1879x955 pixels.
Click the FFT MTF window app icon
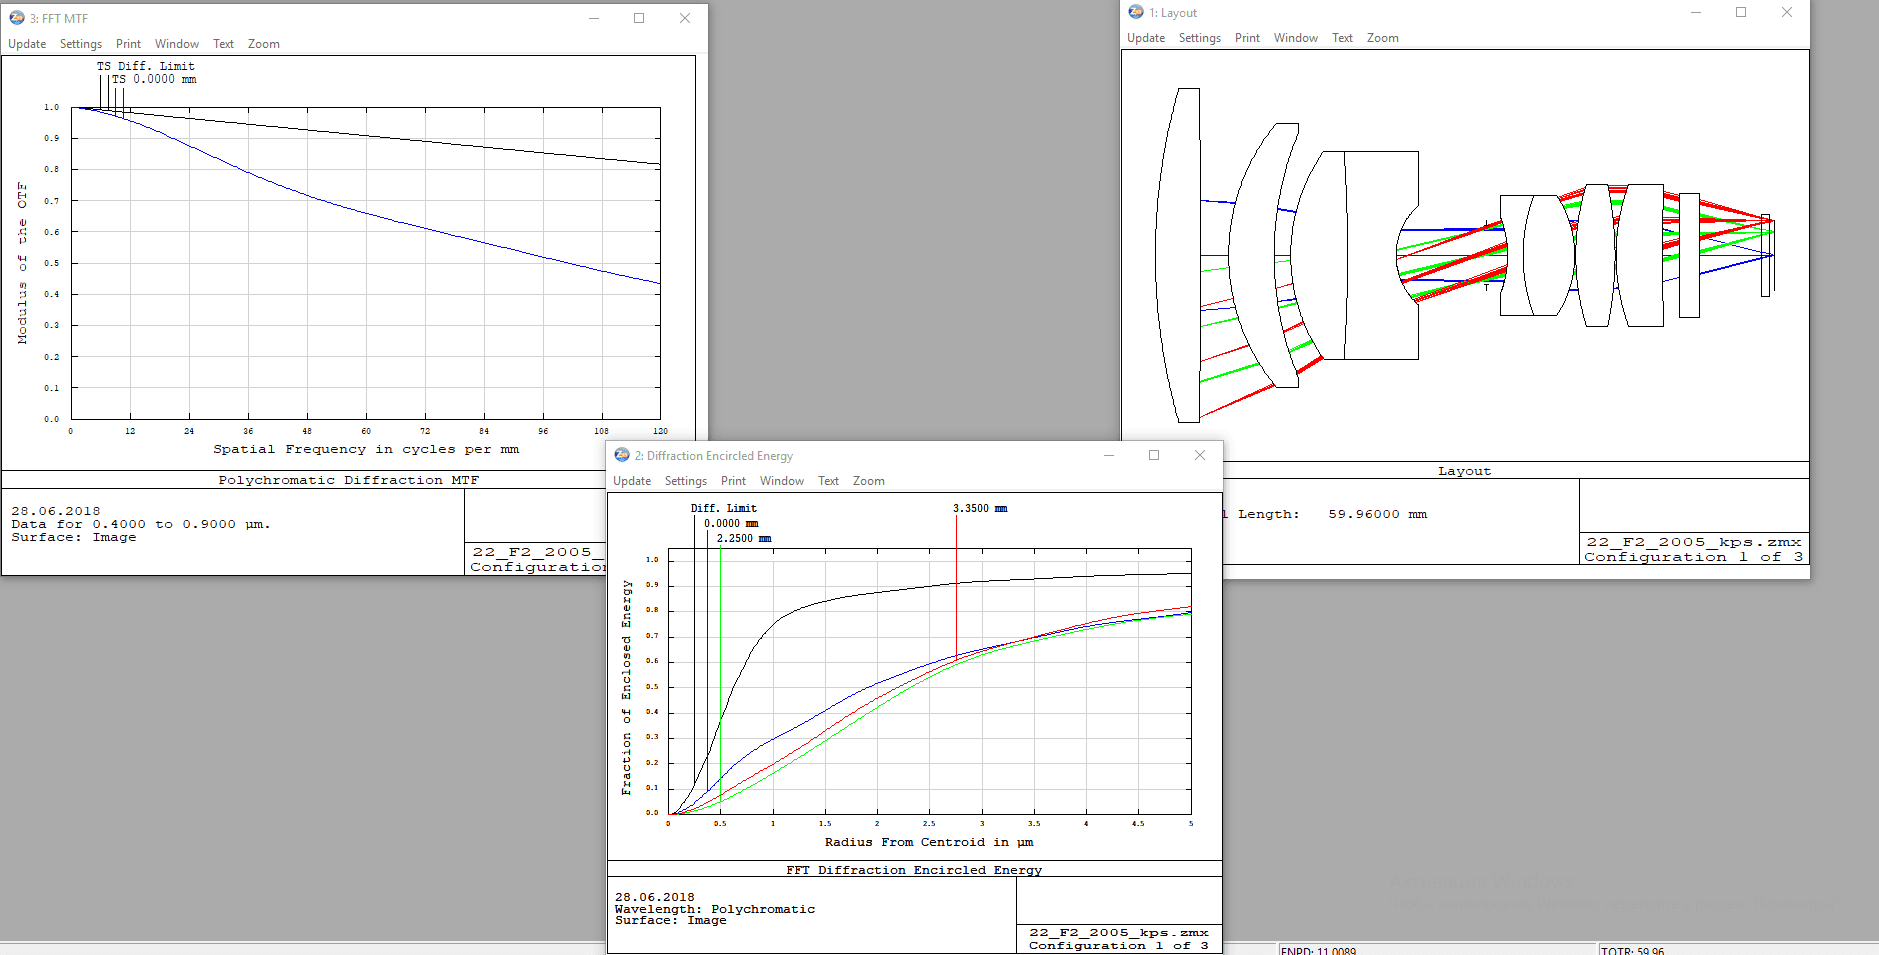[x=17, y=18]
